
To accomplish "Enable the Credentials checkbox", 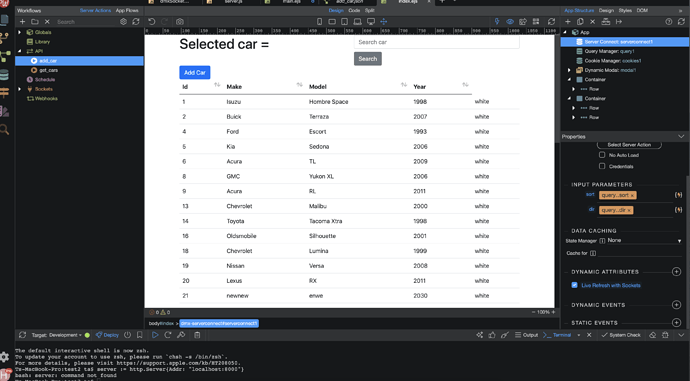I will coord(602,166).
